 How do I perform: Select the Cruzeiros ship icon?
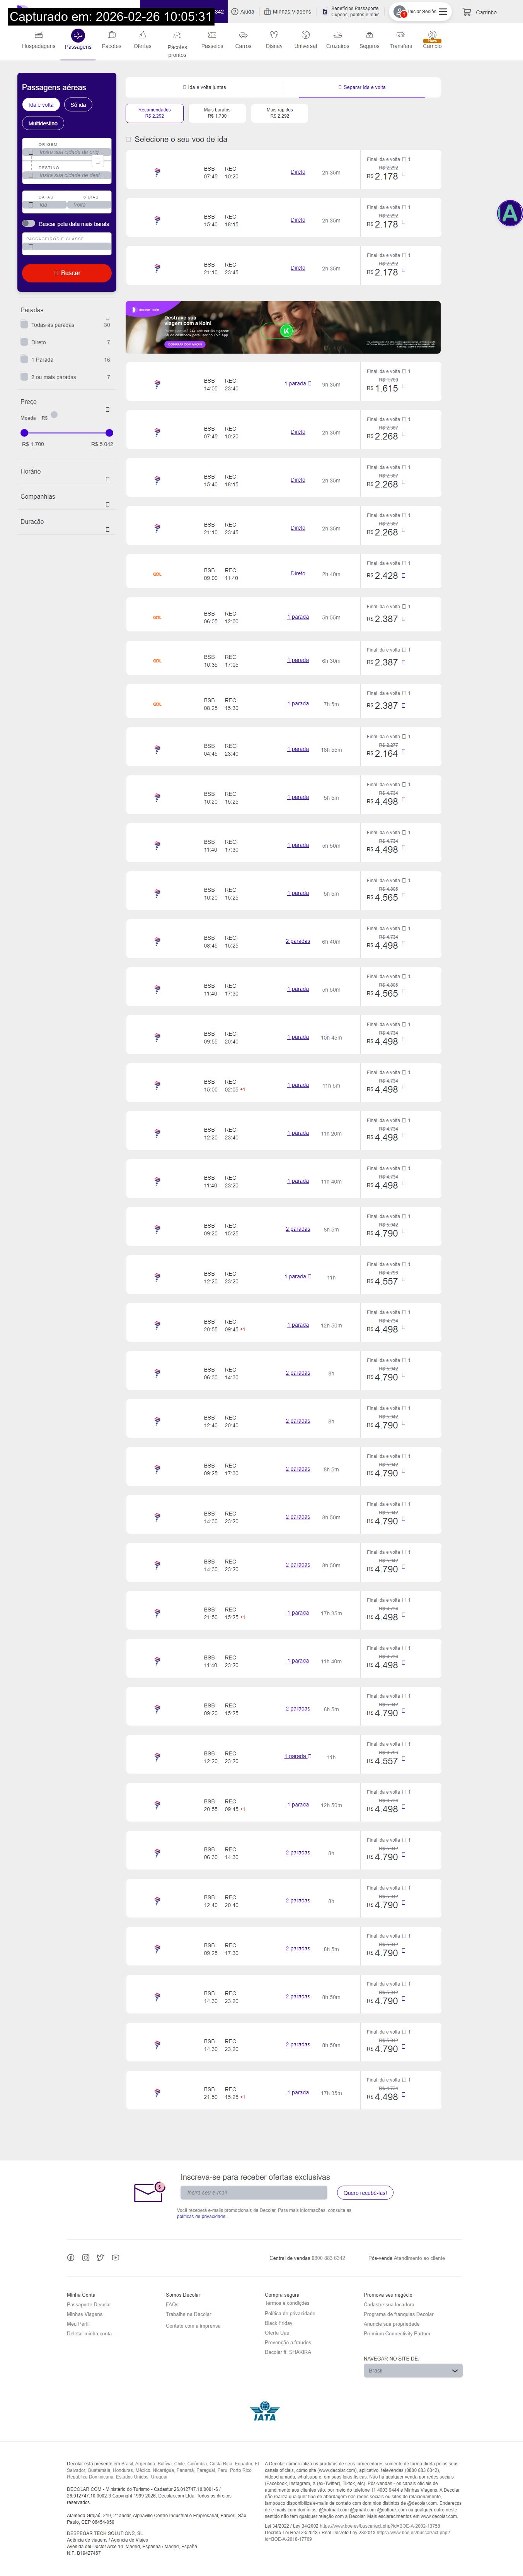[x=338, y=35]
